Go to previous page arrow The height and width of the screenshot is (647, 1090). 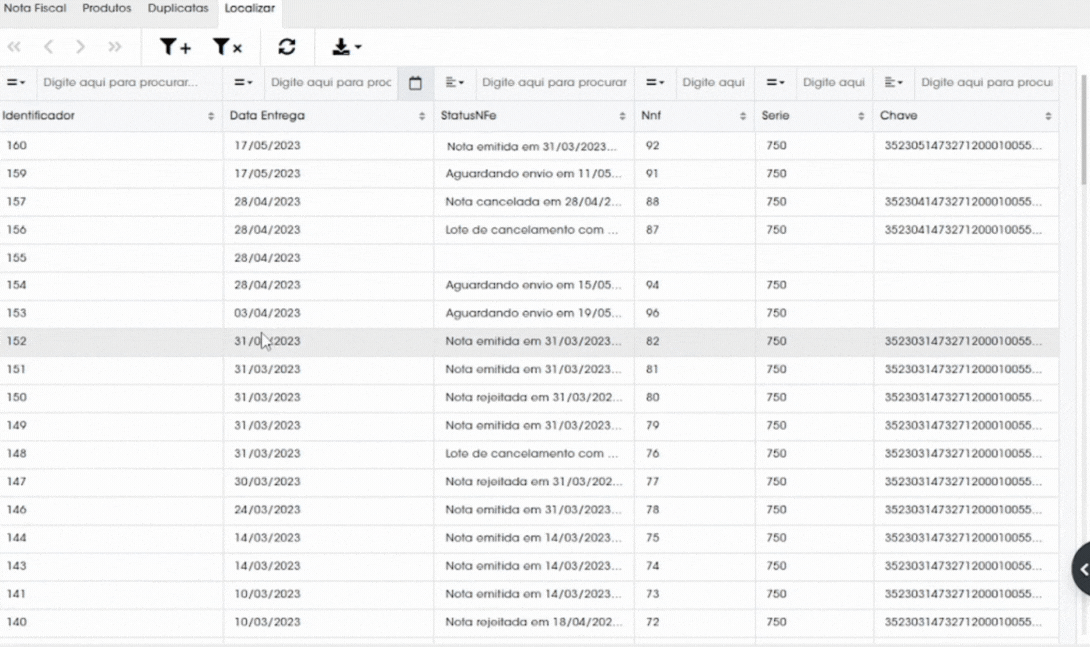48,47
